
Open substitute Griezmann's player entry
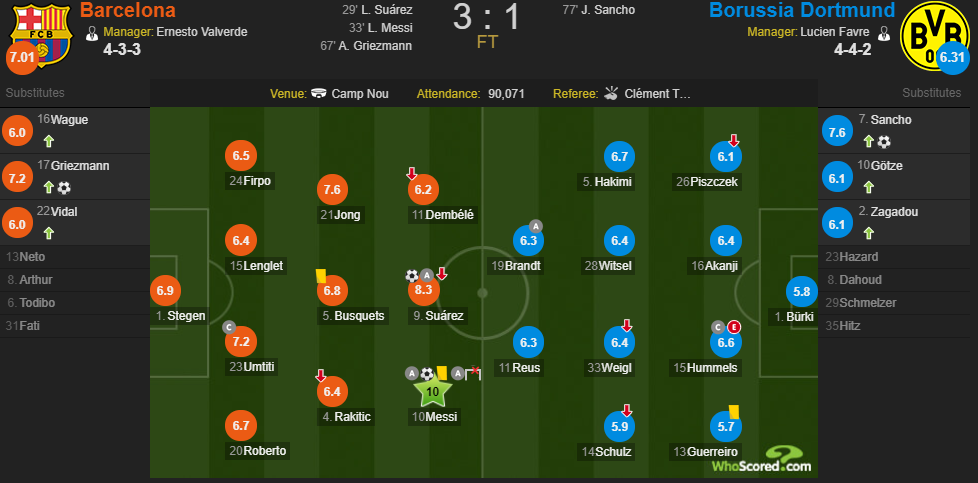pos(75,177)
